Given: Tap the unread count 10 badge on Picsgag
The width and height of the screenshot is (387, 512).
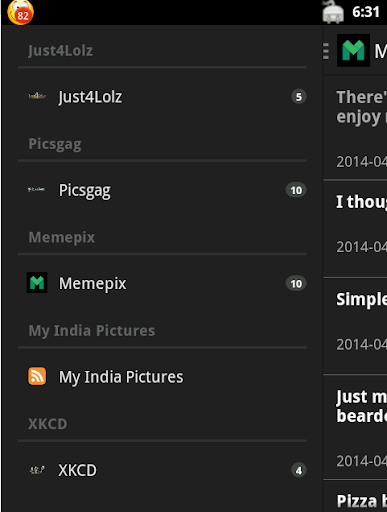Looking at the screenshot, I should click(296, 190).
